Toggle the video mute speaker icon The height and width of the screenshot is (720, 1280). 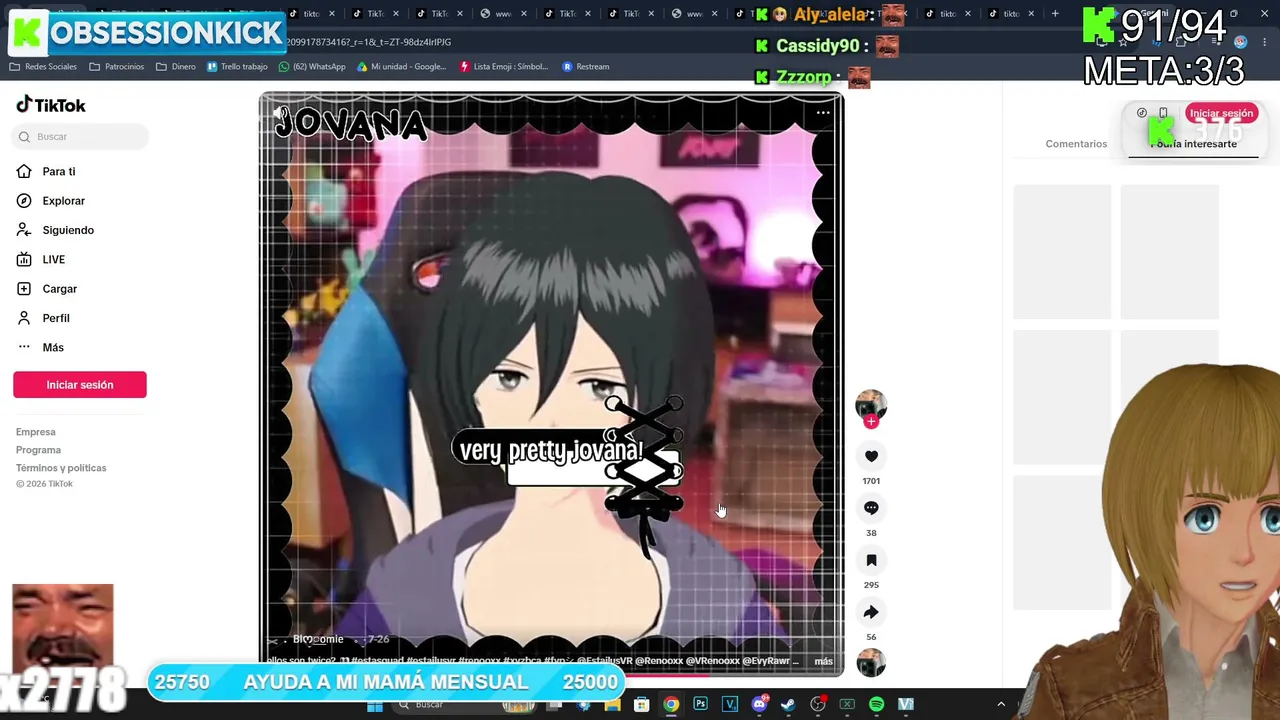[280, 113]
